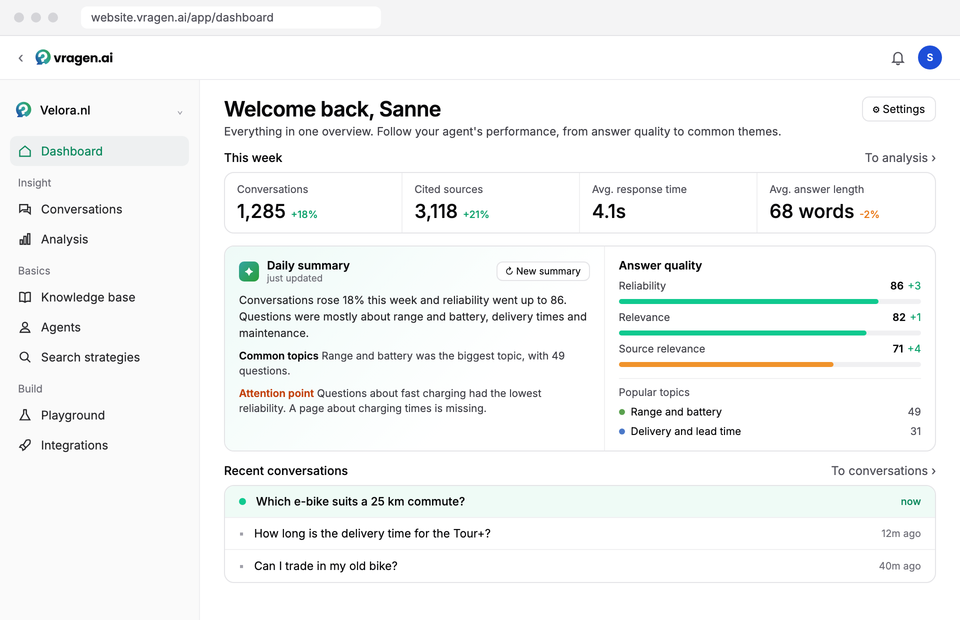Open the Agents menu item
The image size is (960, 620).
[99, 327]
